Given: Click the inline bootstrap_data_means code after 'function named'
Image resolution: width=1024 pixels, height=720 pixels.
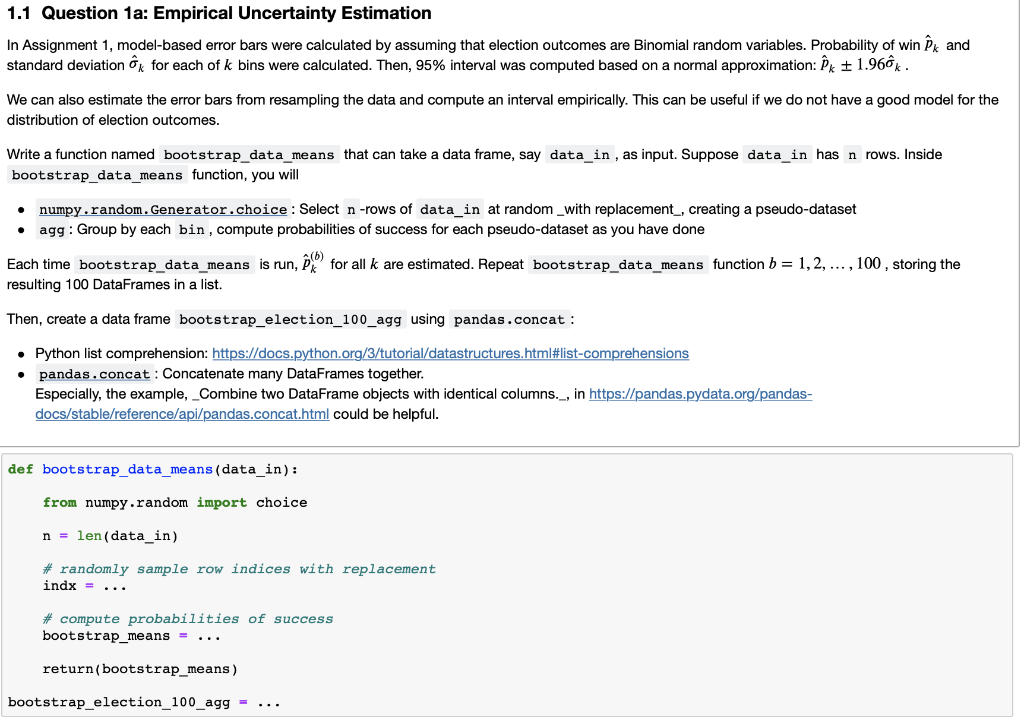Looking at the screenshot, I should (249, 155).
